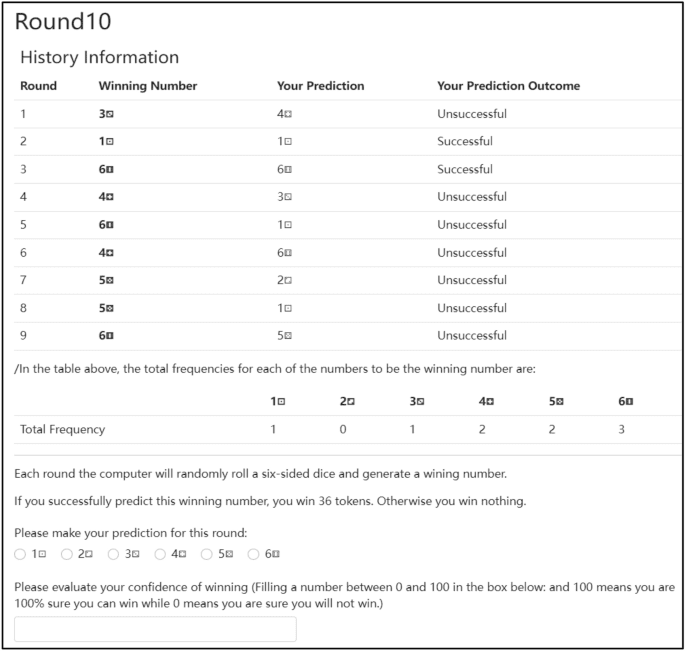The image size is (685, 651).
Task: Click Round 1 winning number dice icon
Action: [x=110, y=114]
